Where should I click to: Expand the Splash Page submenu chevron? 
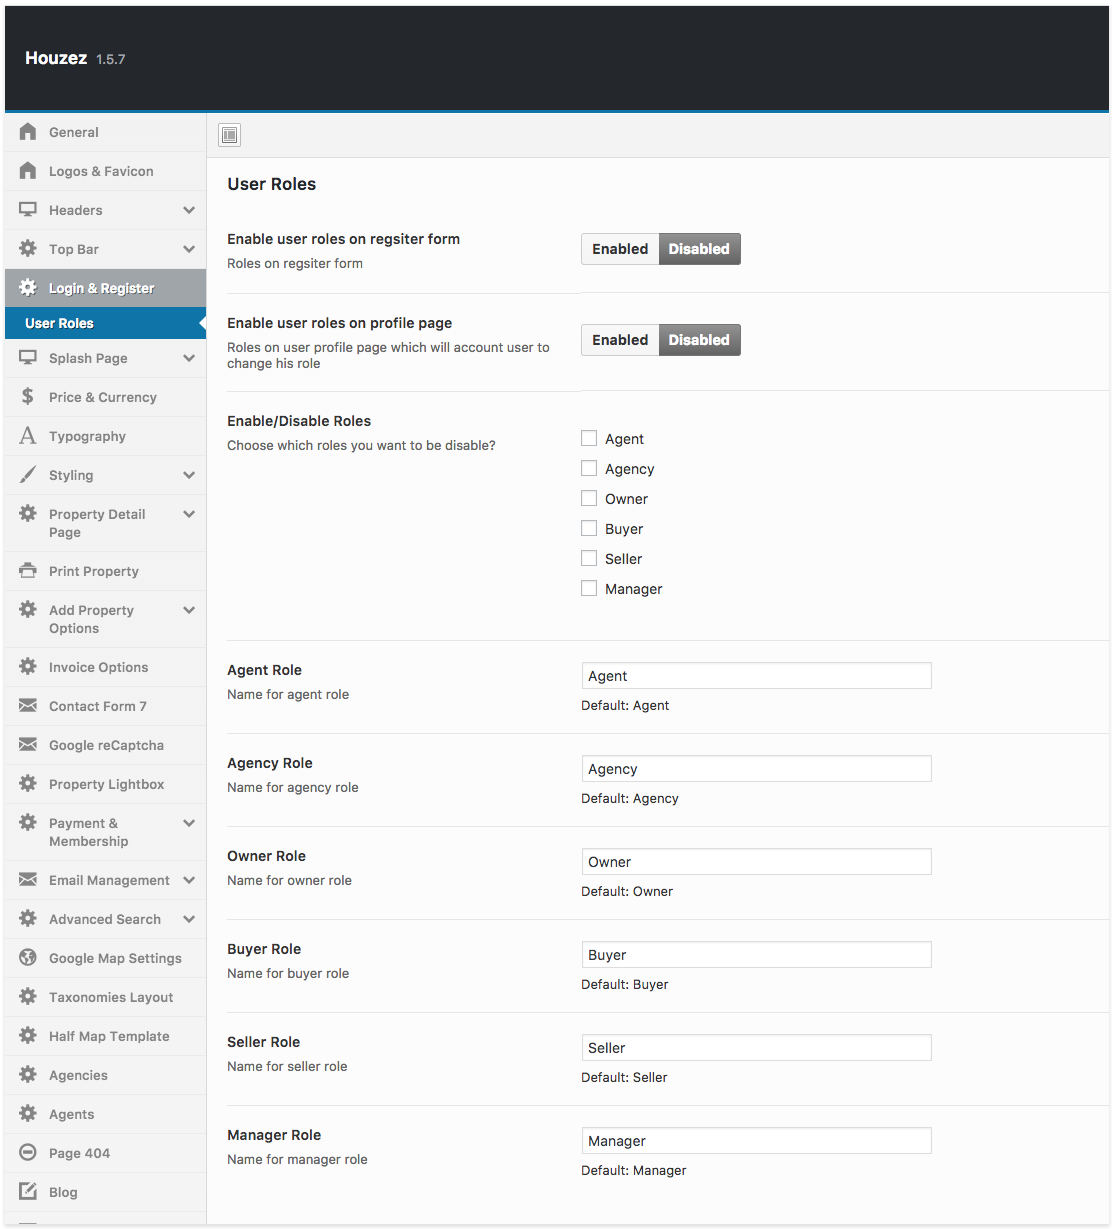coord(189,358)
